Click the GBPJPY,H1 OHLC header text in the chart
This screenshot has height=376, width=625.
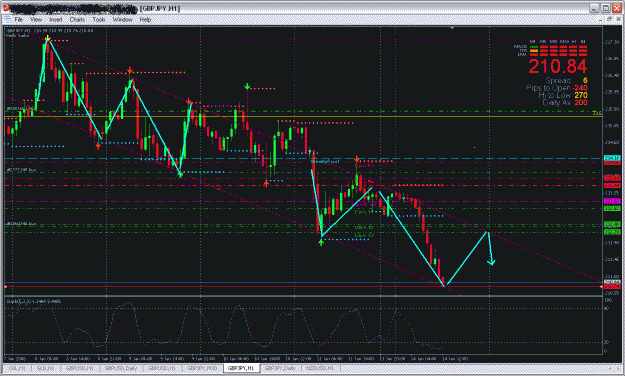(50, 30)
